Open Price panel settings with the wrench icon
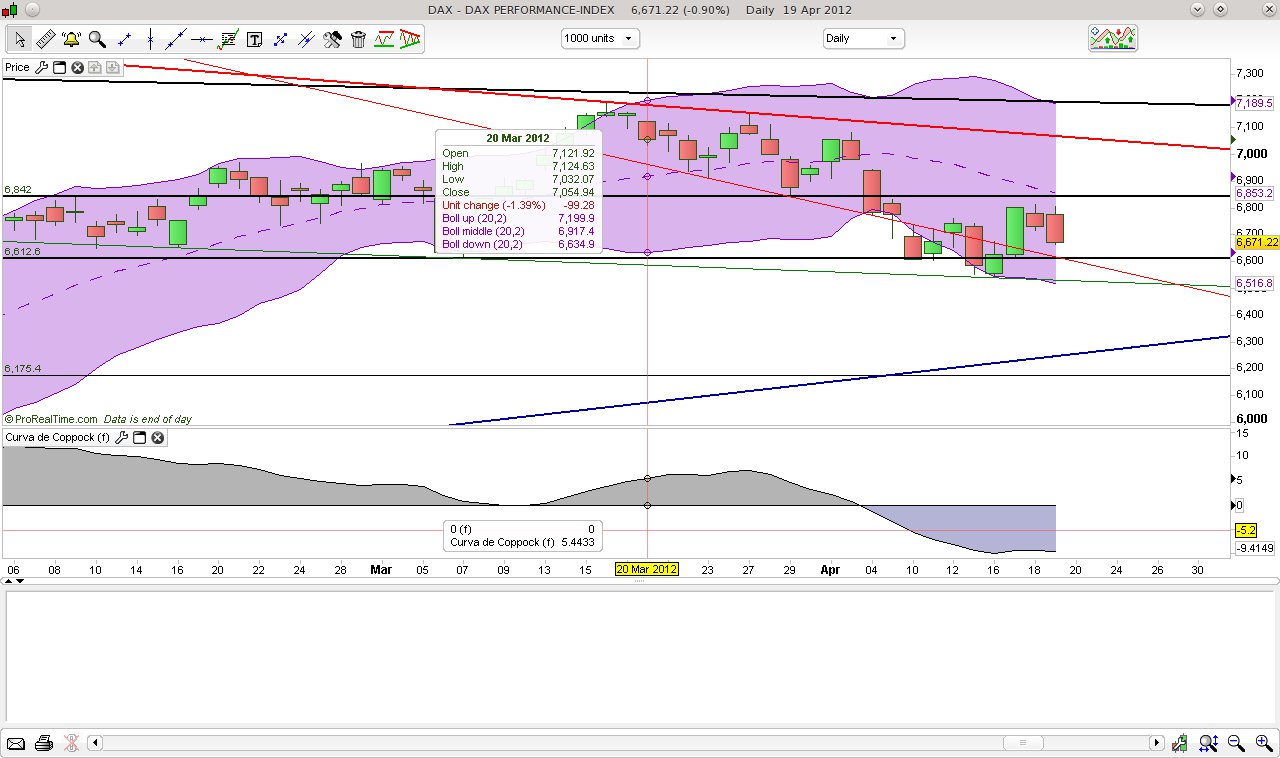 tap(41, 67)
